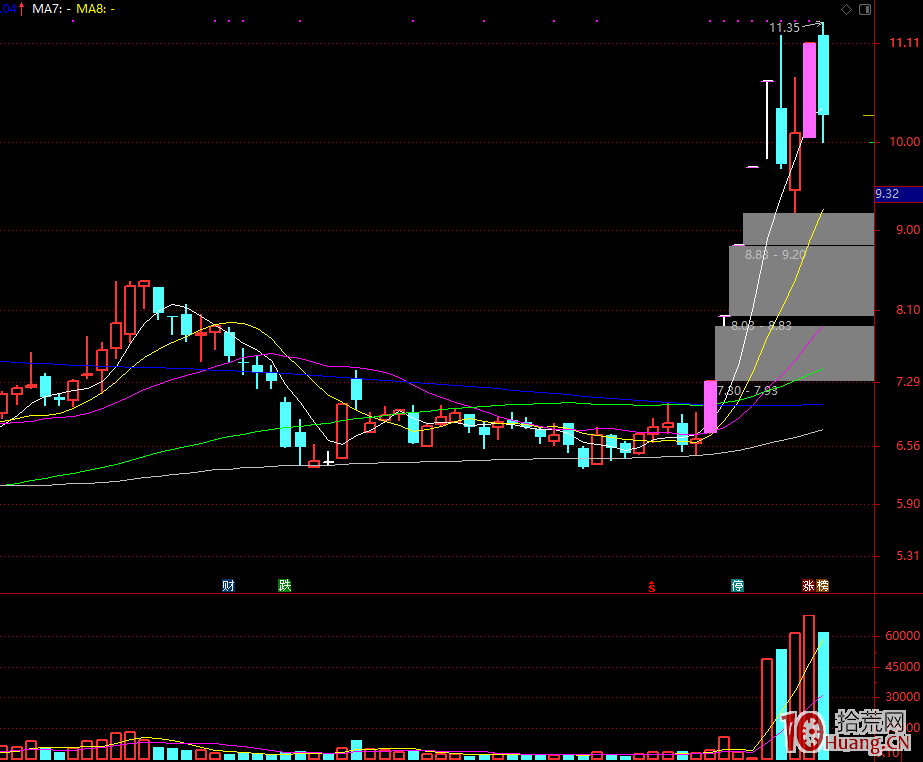This screenshot has width=923, height=762.
Task: Open the green 跌 event marker
Action: pos(285,585)
